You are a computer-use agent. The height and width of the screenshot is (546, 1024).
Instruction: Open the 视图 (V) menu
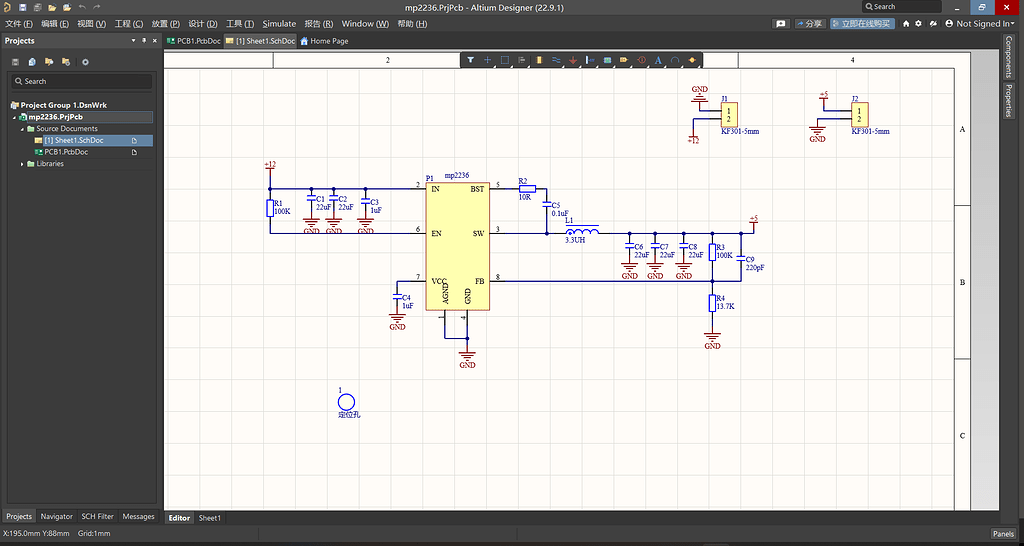[x=91, y=24]
